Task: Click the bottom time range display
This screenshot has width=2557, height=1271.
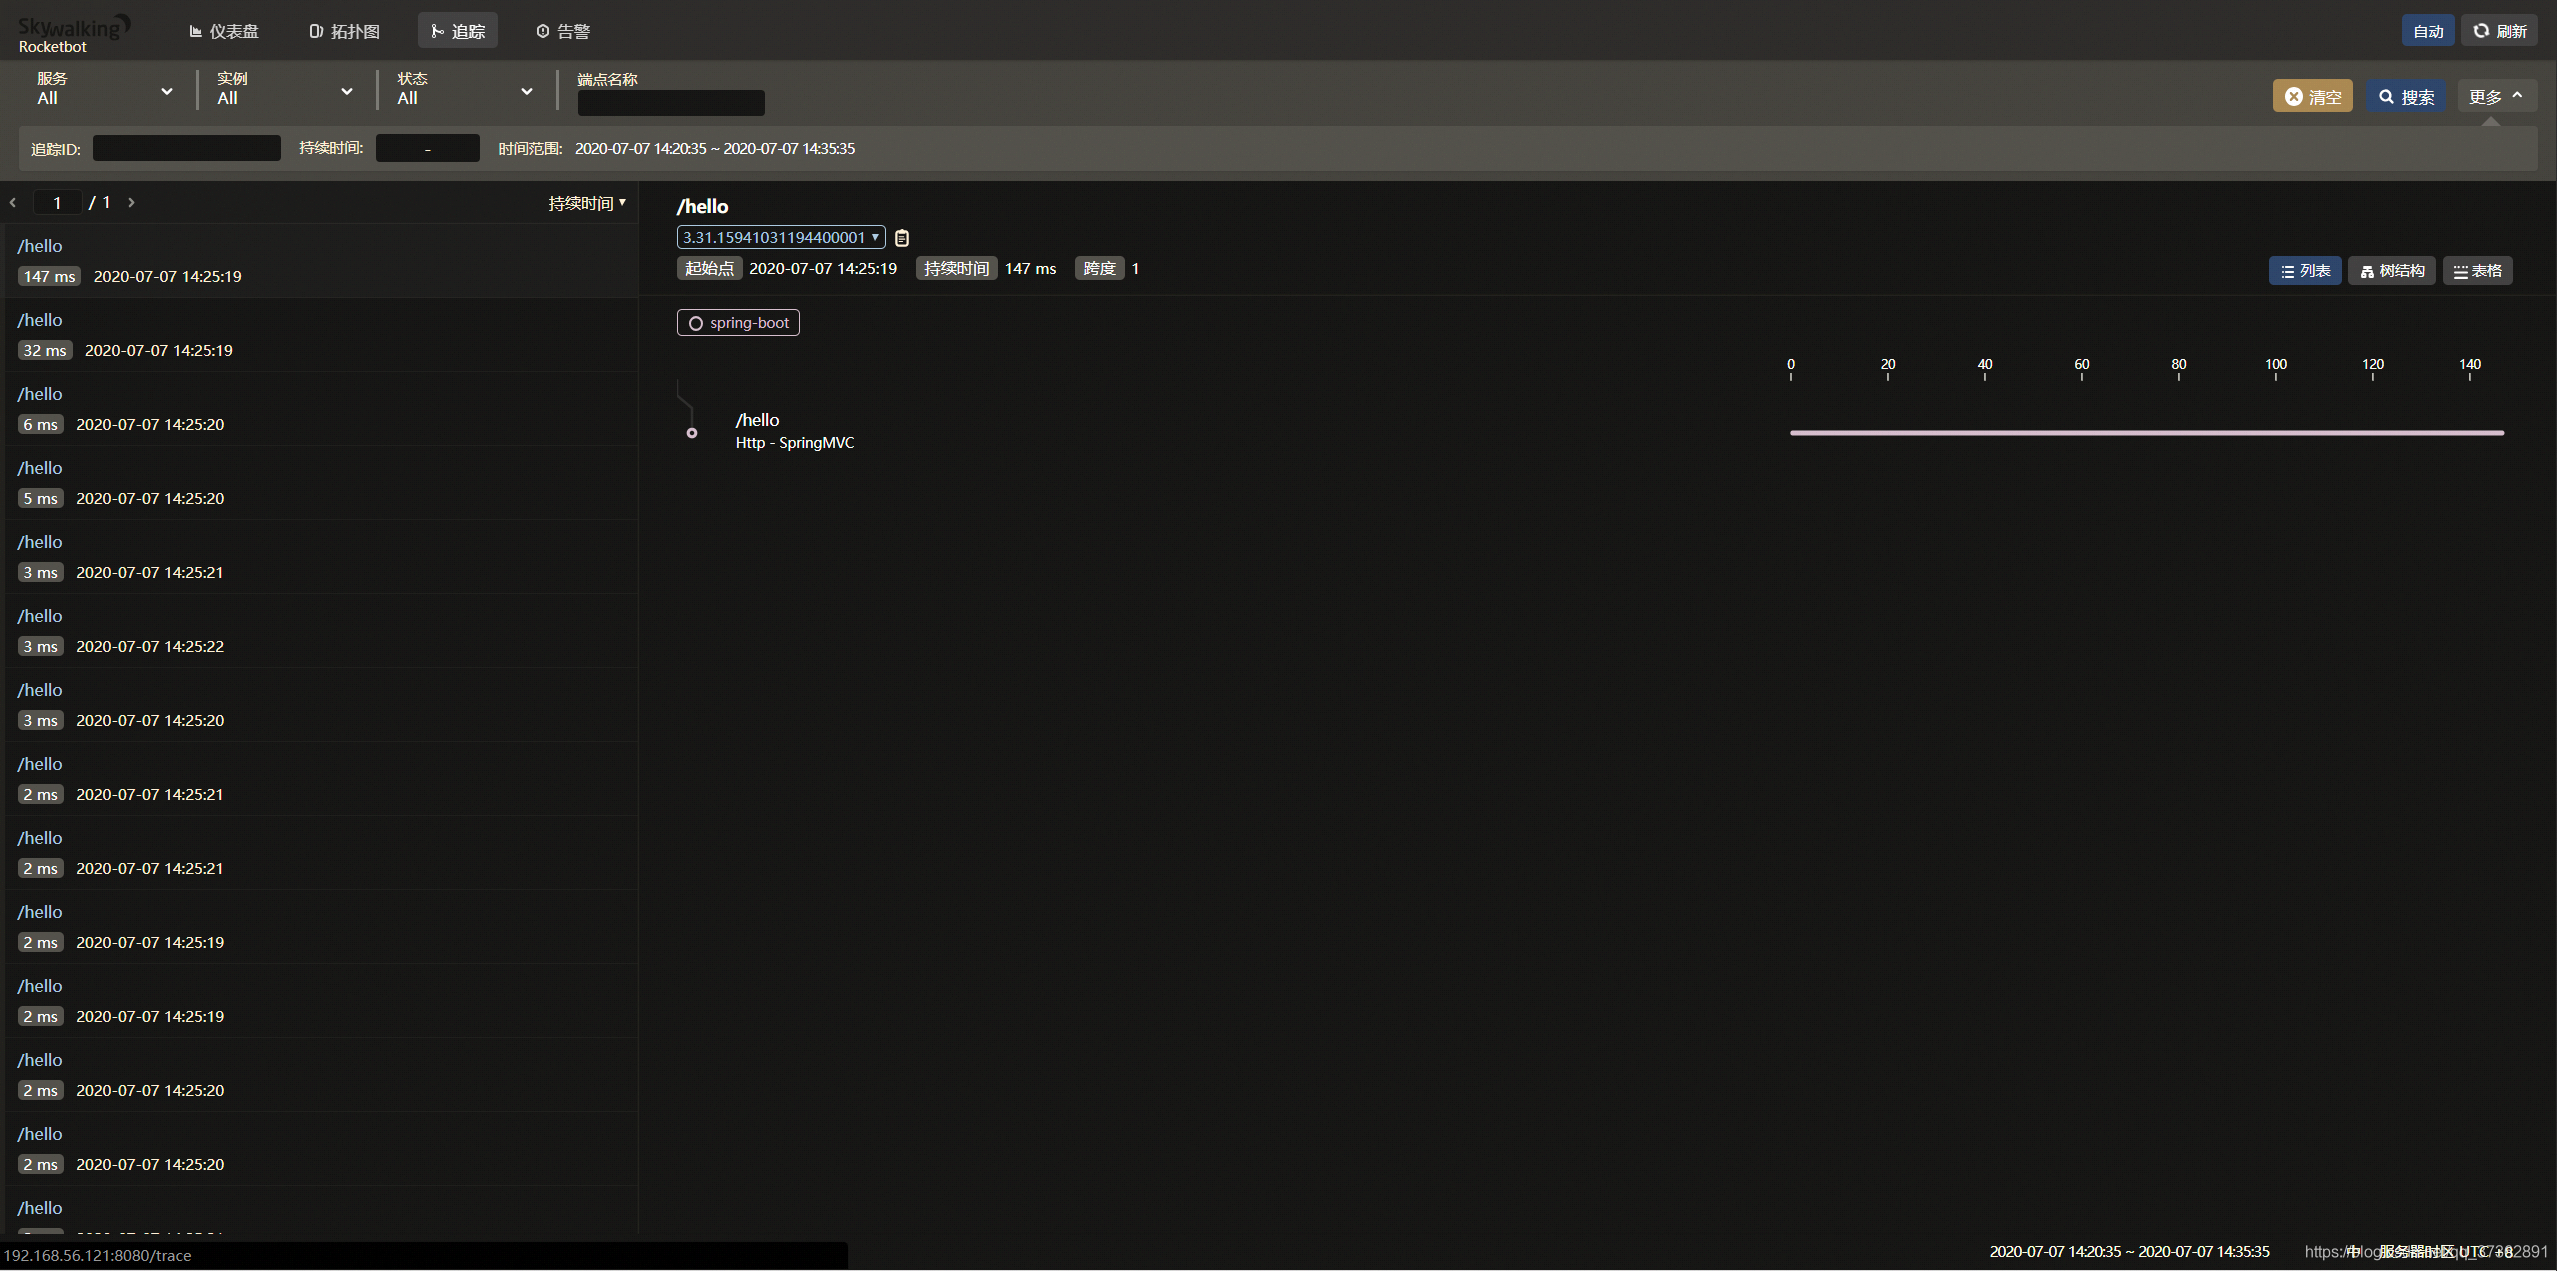Action: [x=2129, y=1251]
